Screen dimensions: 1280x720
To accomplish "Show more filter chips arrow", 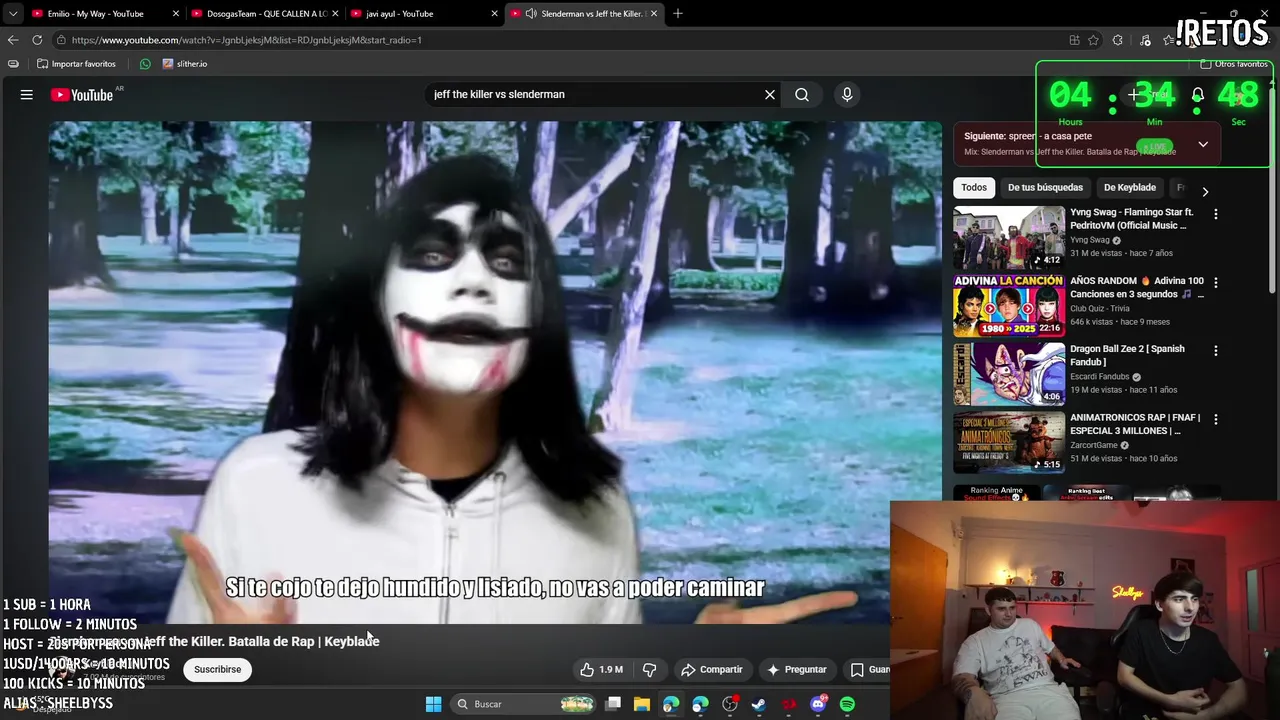I will (x=1205, y=191).
